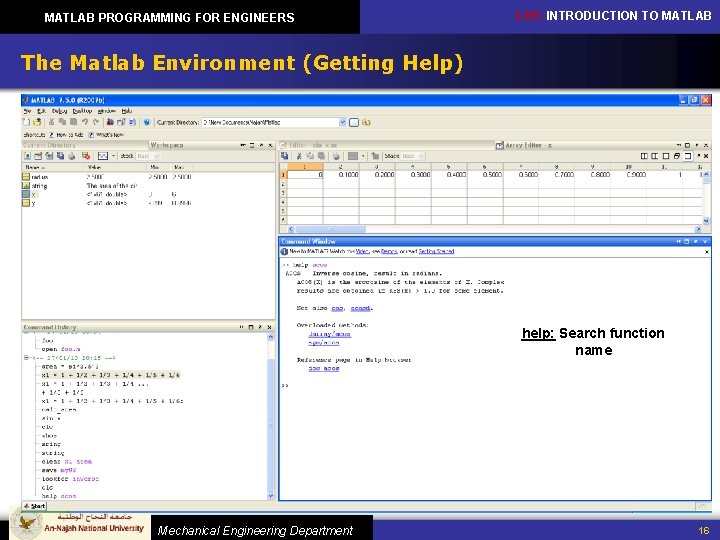Open the Help menu in the menu bar
Viewport: 720px width, 540px height.
pos(126,110)
